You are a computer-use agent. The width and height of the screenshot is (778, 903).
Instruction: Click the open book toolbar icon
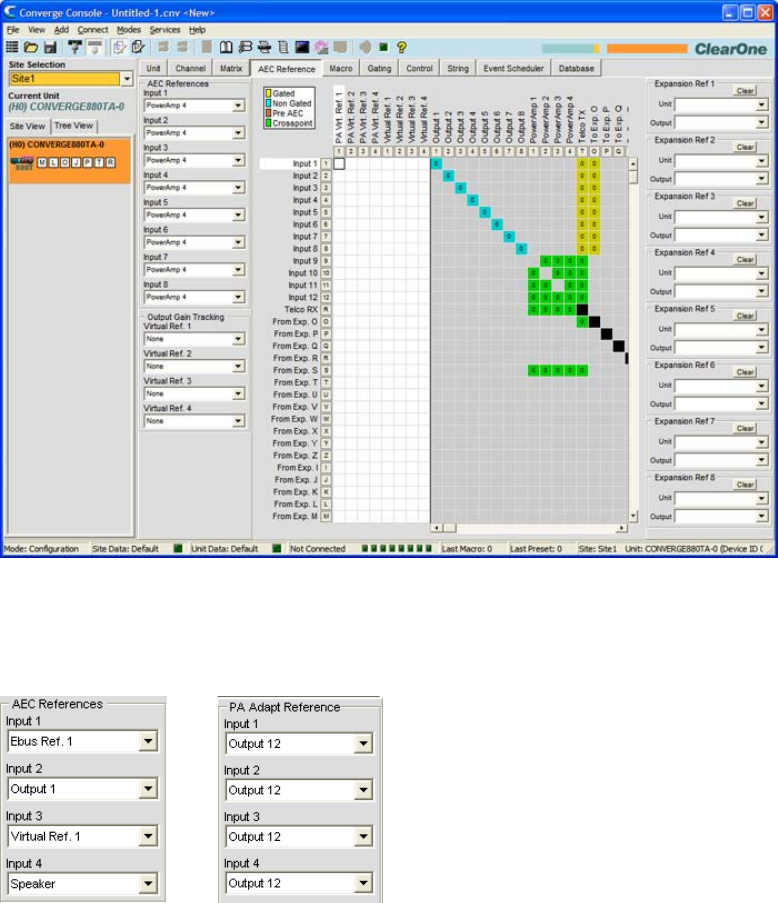click(x=226, y=47)
